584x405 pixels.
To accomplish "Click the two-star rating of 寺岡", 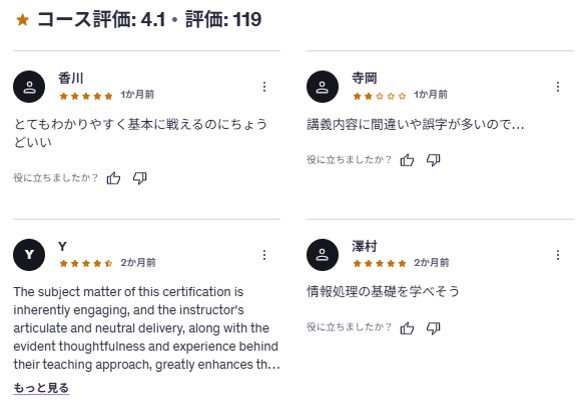I will pos(380,96).
